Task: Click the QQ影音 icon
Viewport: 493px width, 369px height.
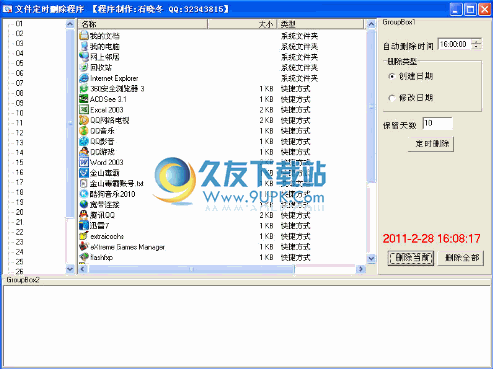Action: [84, 141]
